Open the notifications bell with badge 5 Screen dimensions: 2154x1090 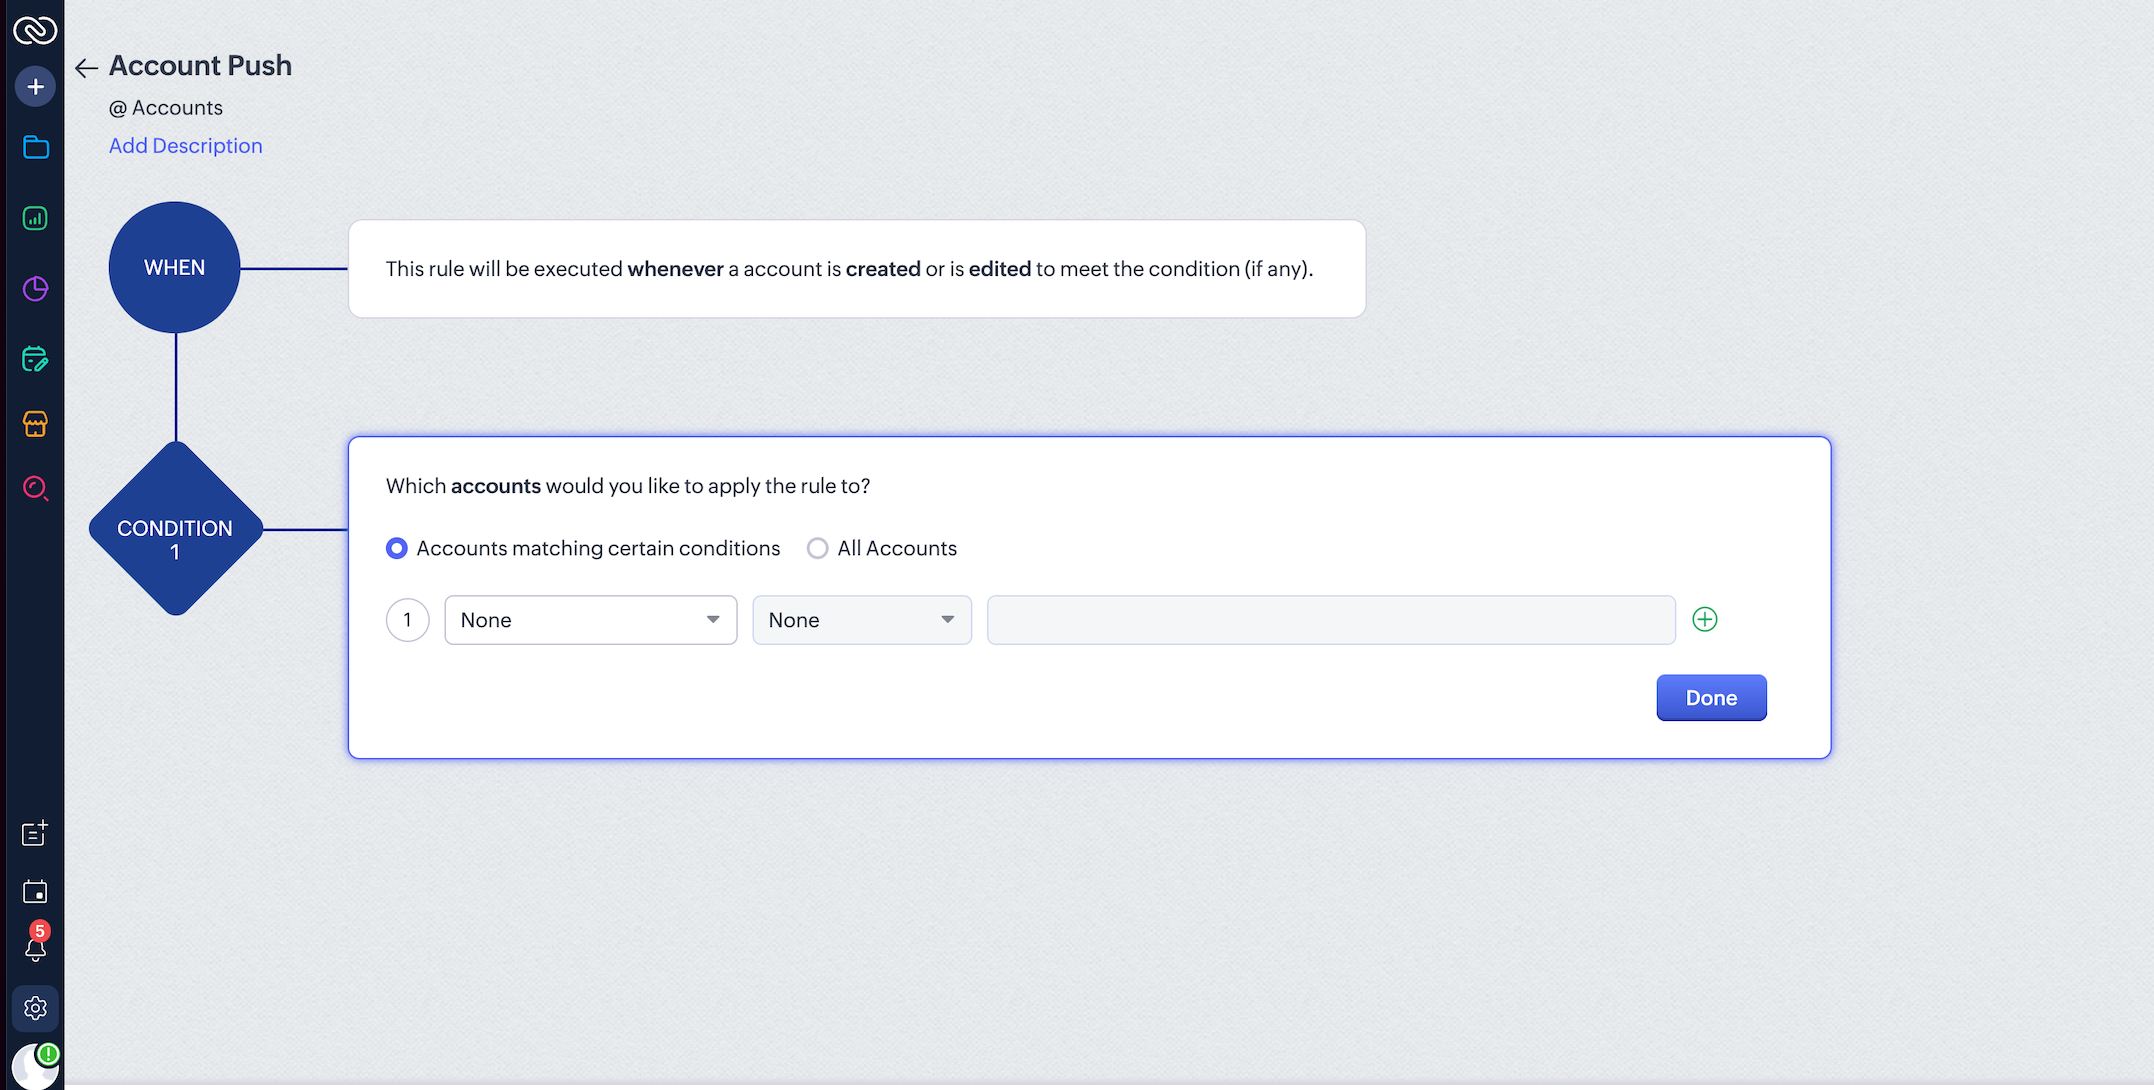click(35, 943)
